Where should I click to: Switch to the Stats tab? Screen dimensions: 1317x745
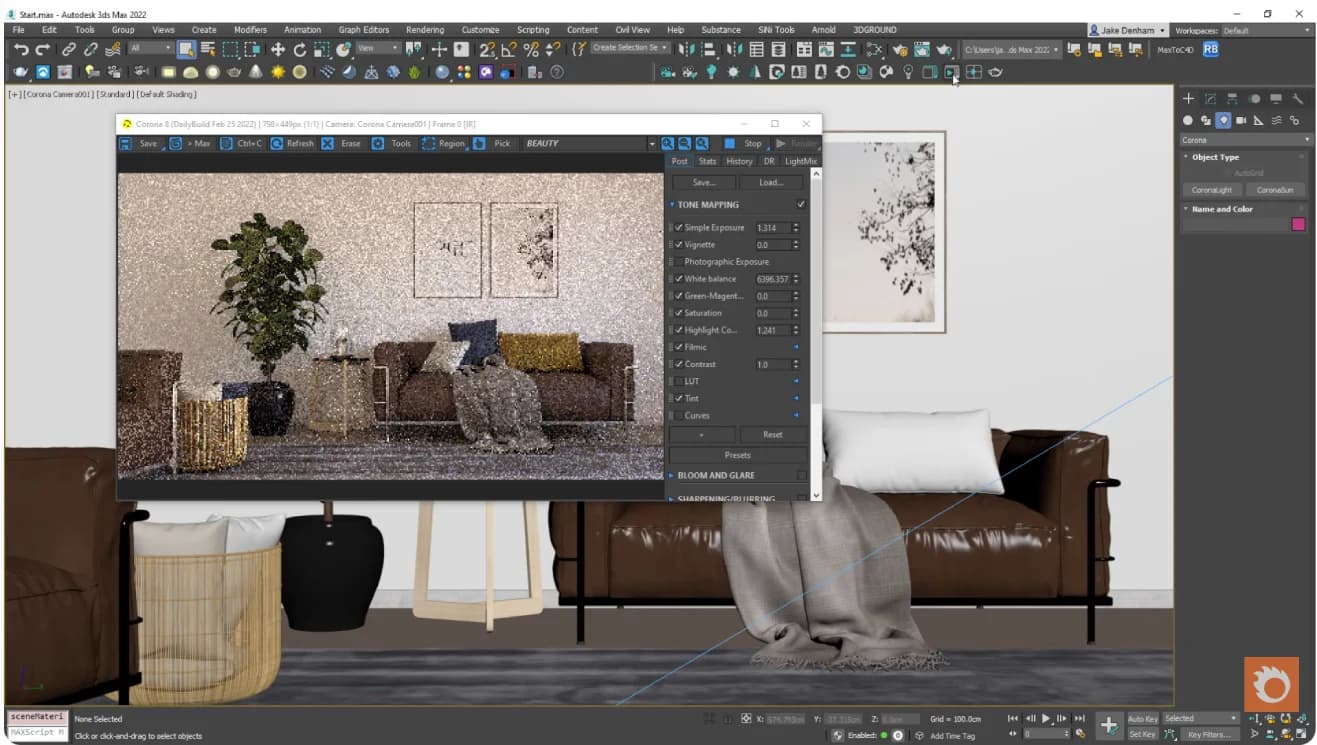(707, 161)
